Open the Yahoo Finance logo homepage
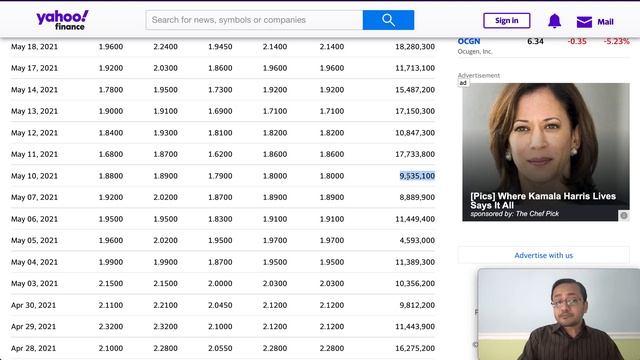The height and width of the screenshot is (360, 640). coord(62,20)
